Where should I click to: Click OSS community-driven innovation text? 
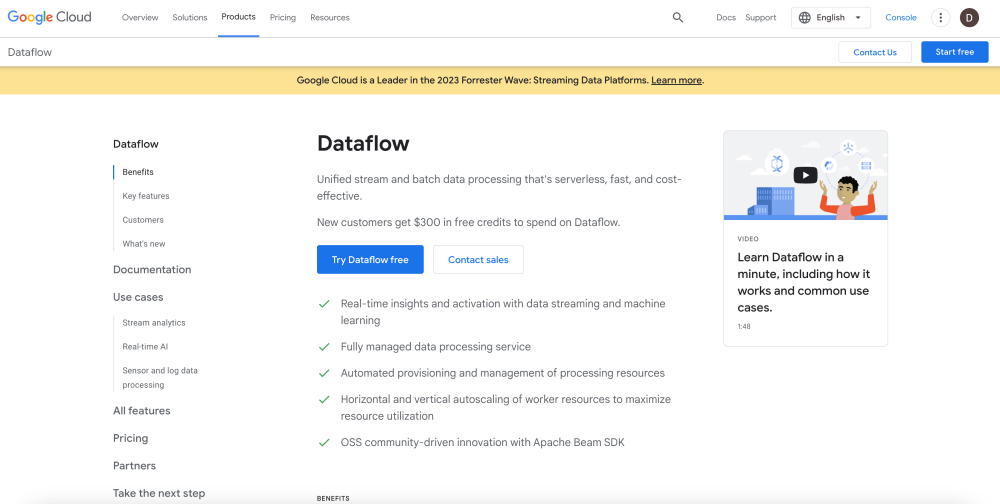[x=483, y=442]
